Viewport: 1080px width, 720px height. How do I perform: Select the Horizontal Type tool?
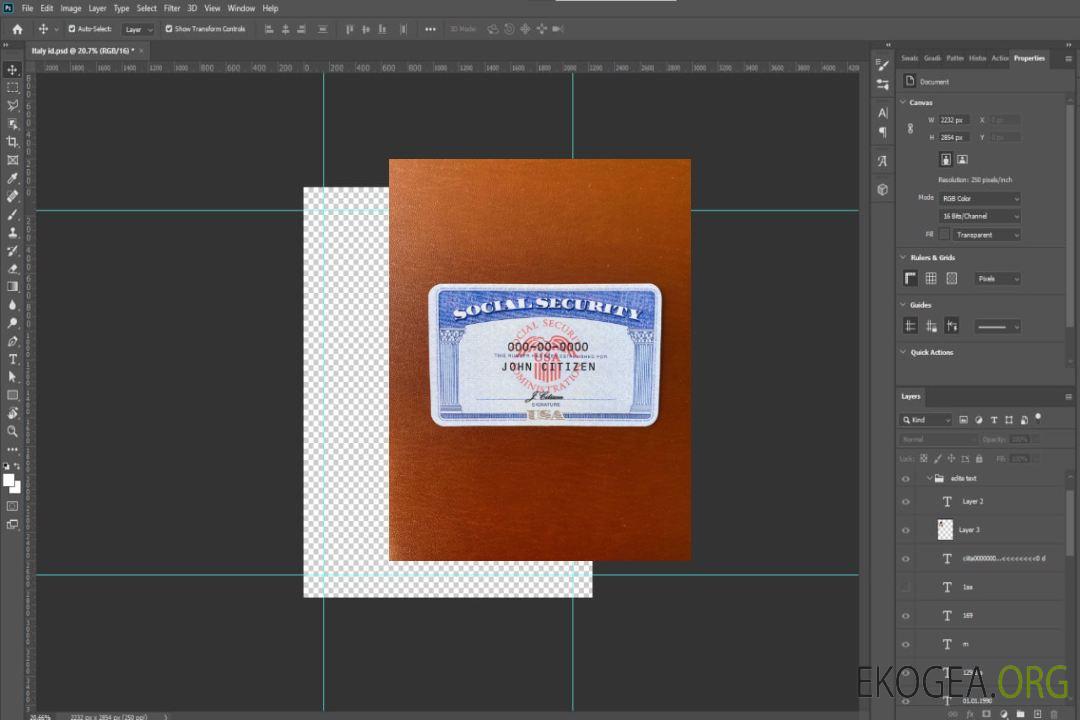point(12,359)
